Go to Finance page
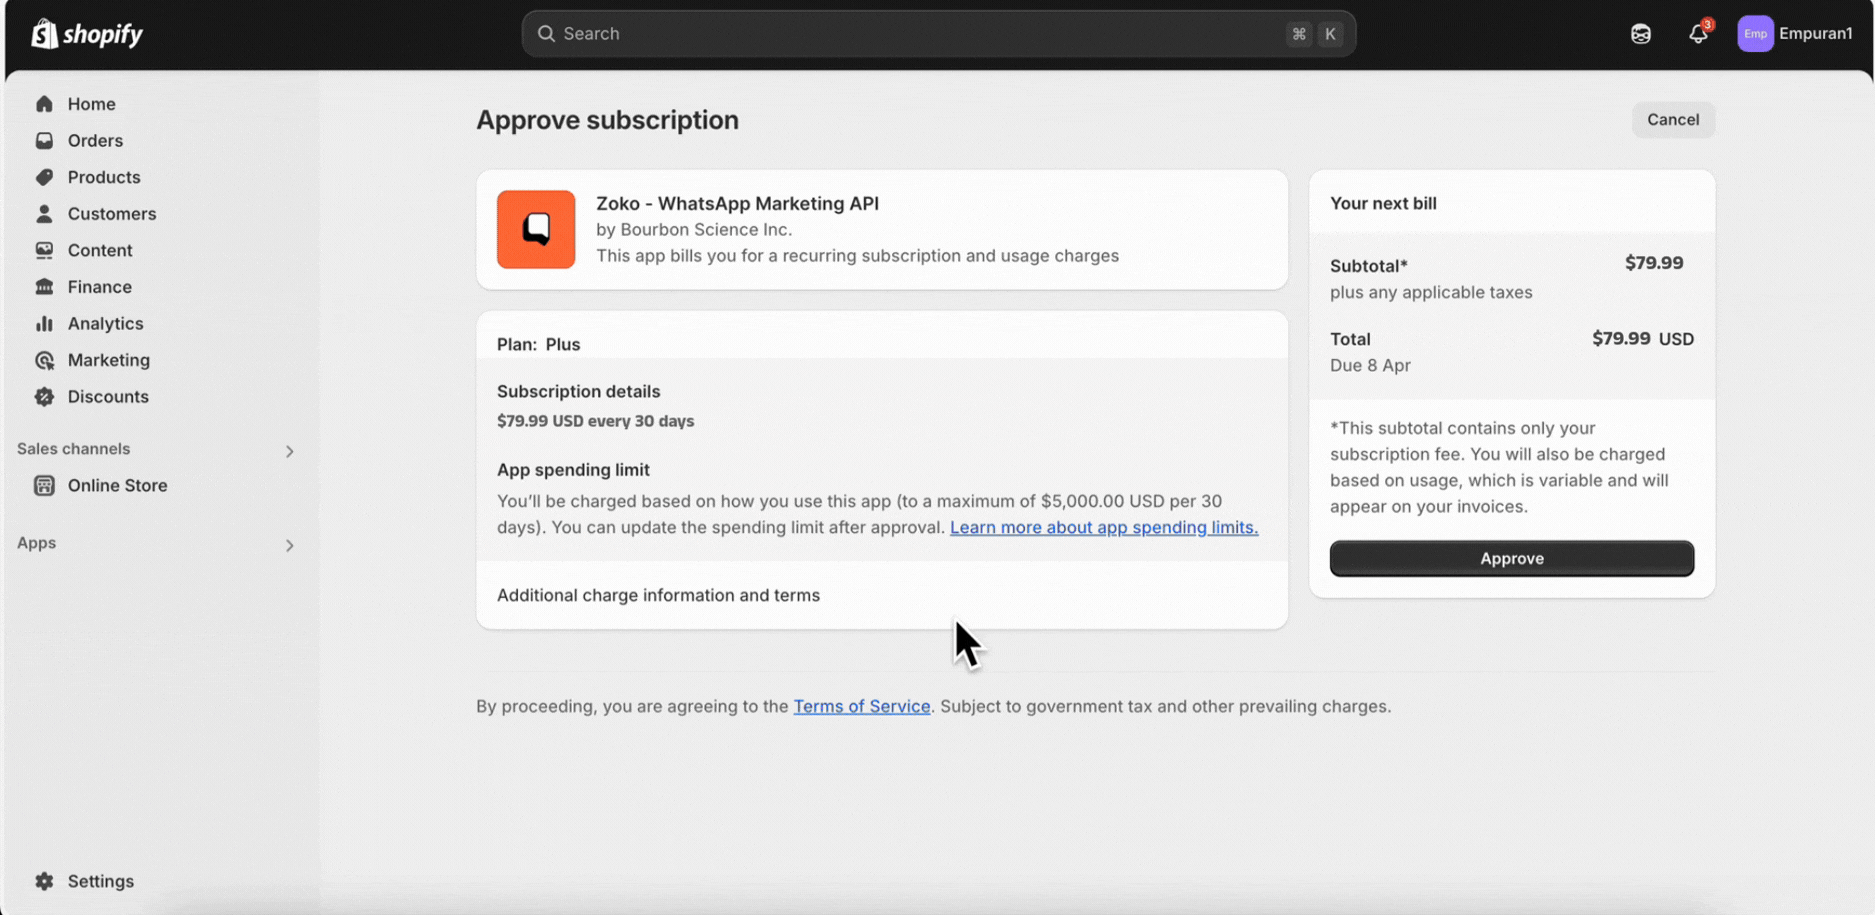This screenshot has height=915, width=1875. pyautogui.click(x=99, y=287)
